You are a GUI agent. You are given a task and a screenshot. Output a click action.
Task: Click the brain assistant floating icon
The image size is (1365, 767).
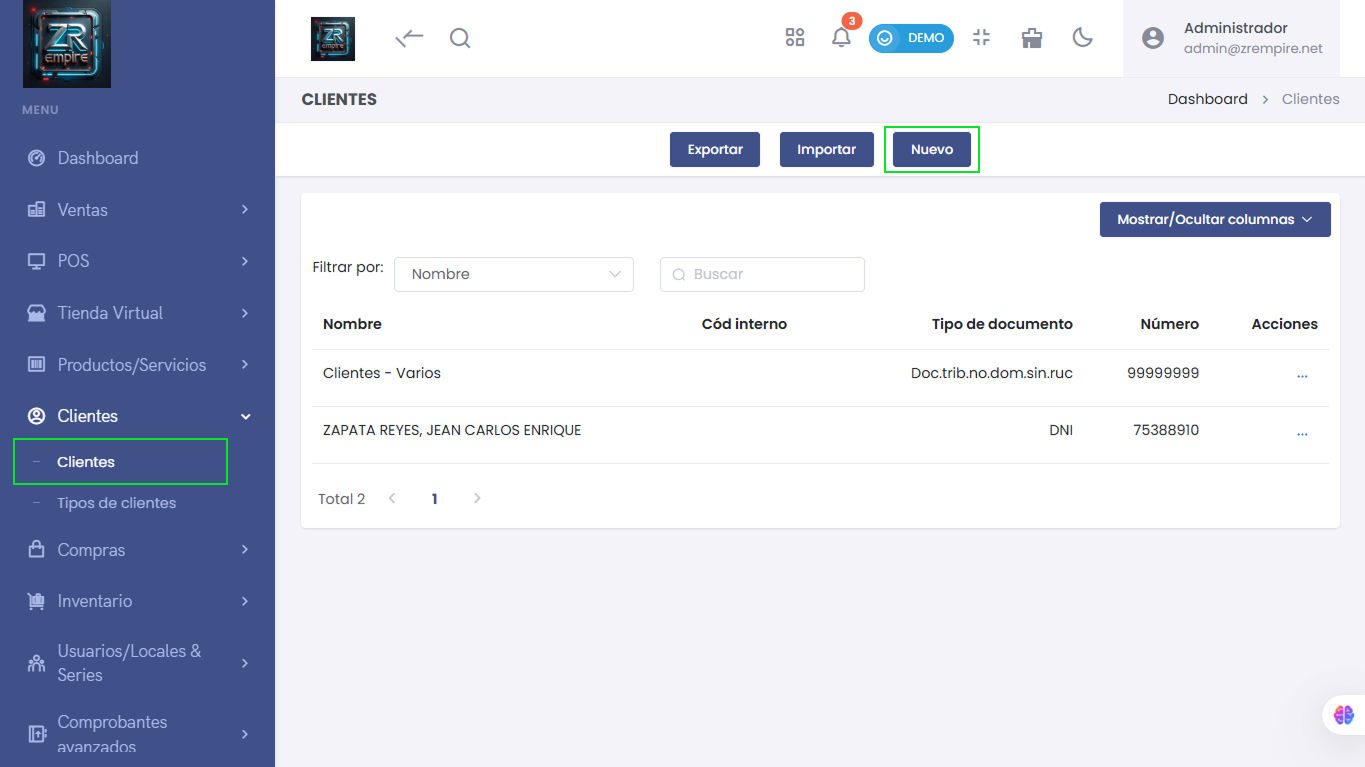click(x=1343, y=715)
